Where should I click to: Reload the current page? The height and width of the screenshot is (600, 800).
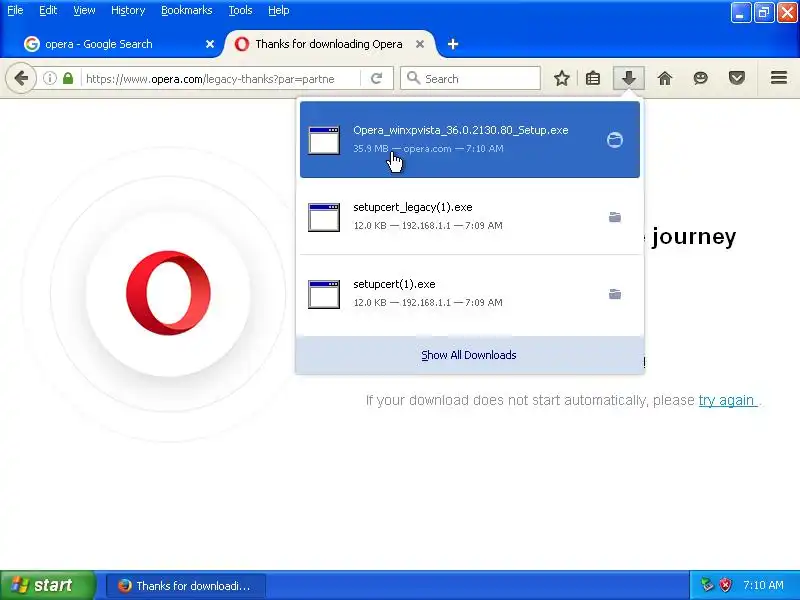pyautogui.click(x=377, y=78)
